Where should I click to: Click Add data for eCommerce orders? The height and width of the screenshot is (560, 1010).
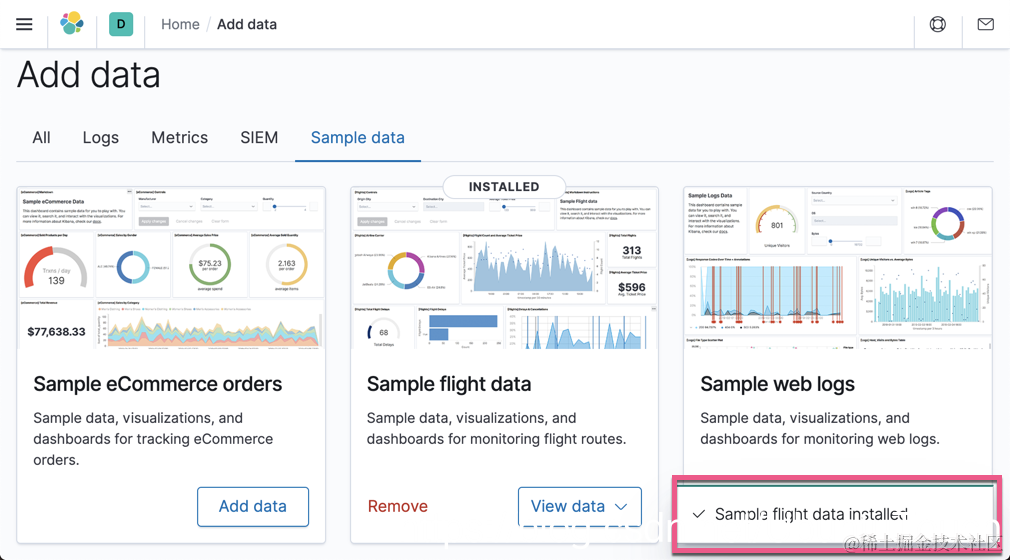253,506
